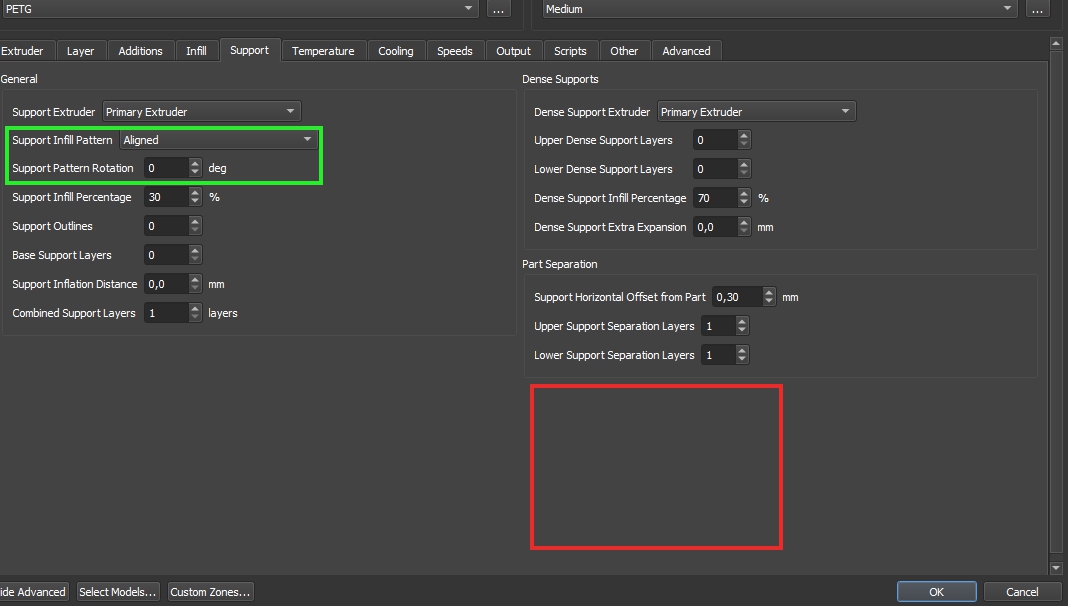Open the Custom Zones dialog
Screen dimensions: 1068x606
pyautogui.click(x=210, y=592)
